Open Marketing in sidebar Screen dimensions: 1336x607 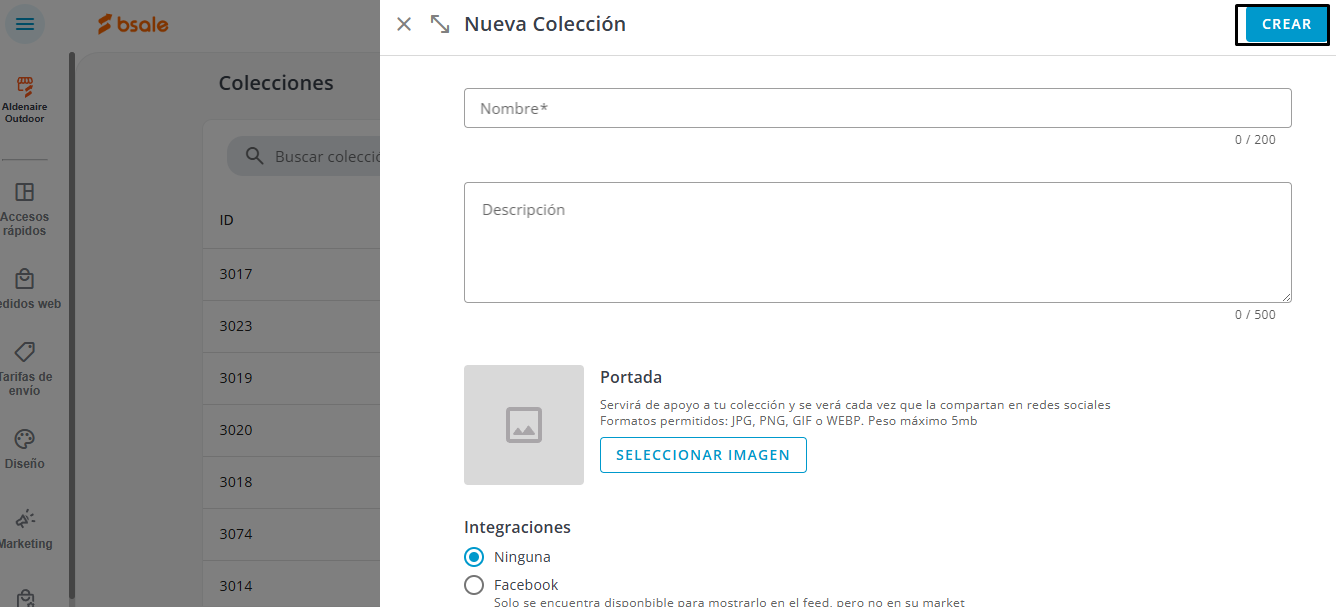(x=25, y=528)
